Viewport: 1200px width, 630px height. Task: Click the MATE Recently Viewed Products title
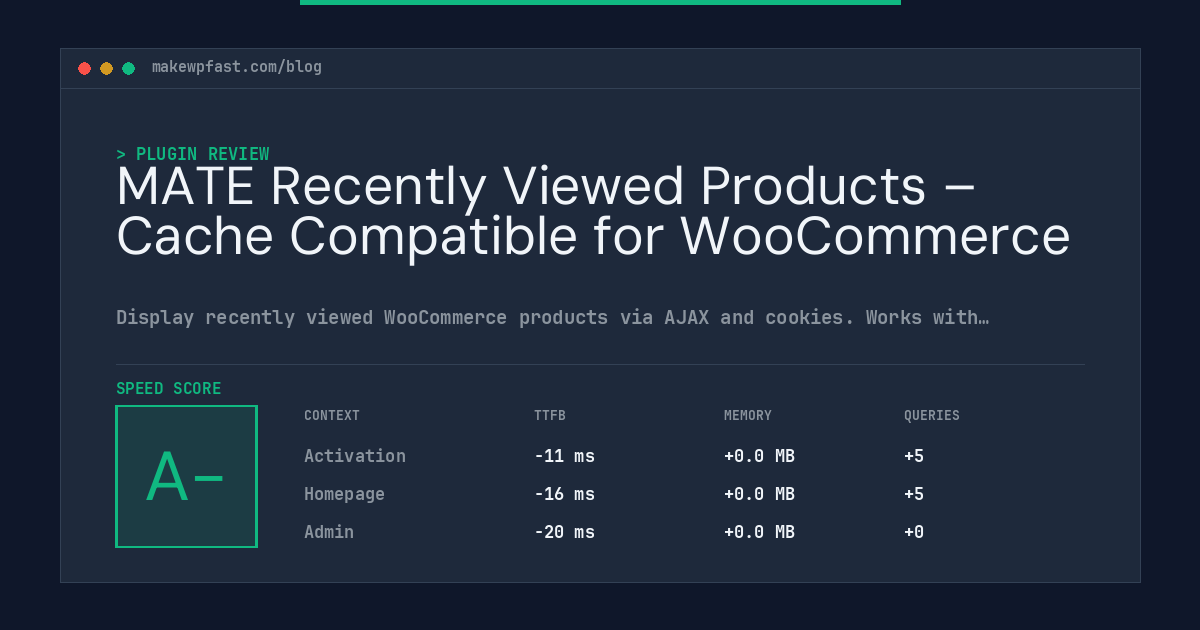593,212
